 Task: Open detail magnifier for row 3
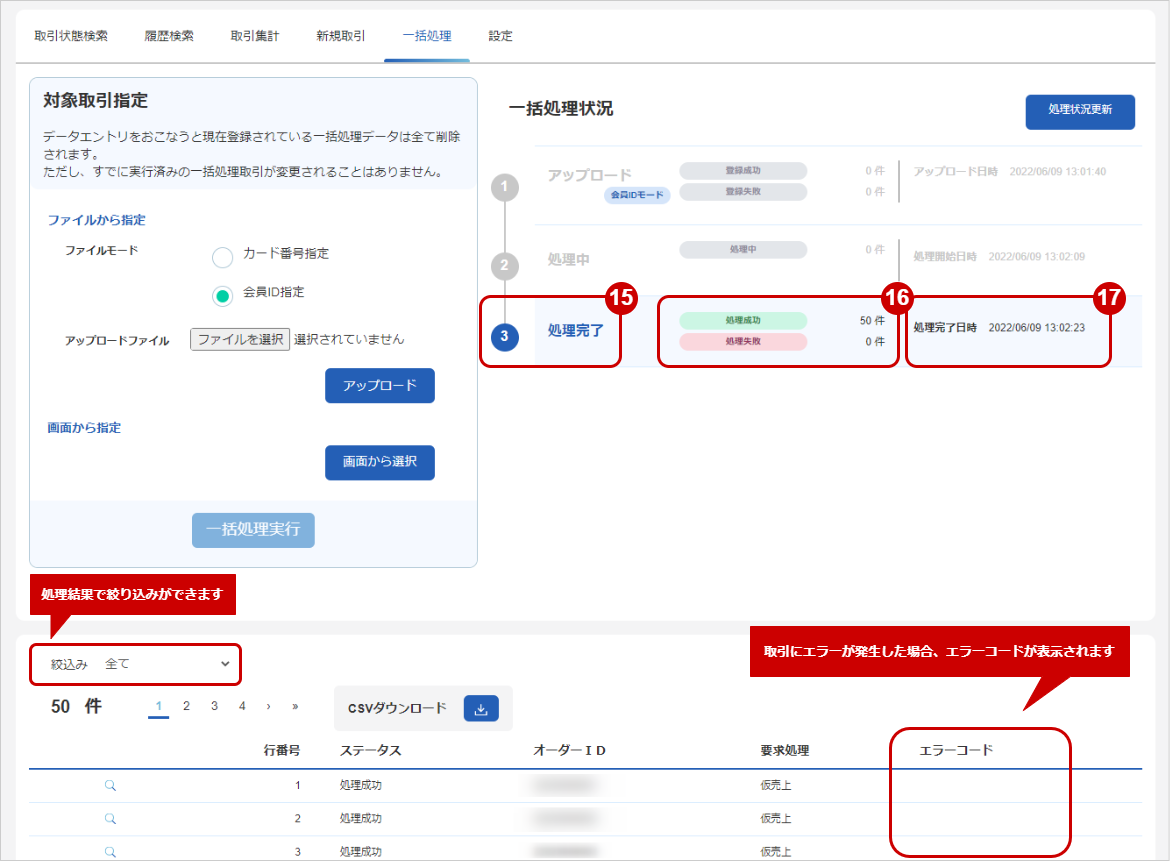110,851
